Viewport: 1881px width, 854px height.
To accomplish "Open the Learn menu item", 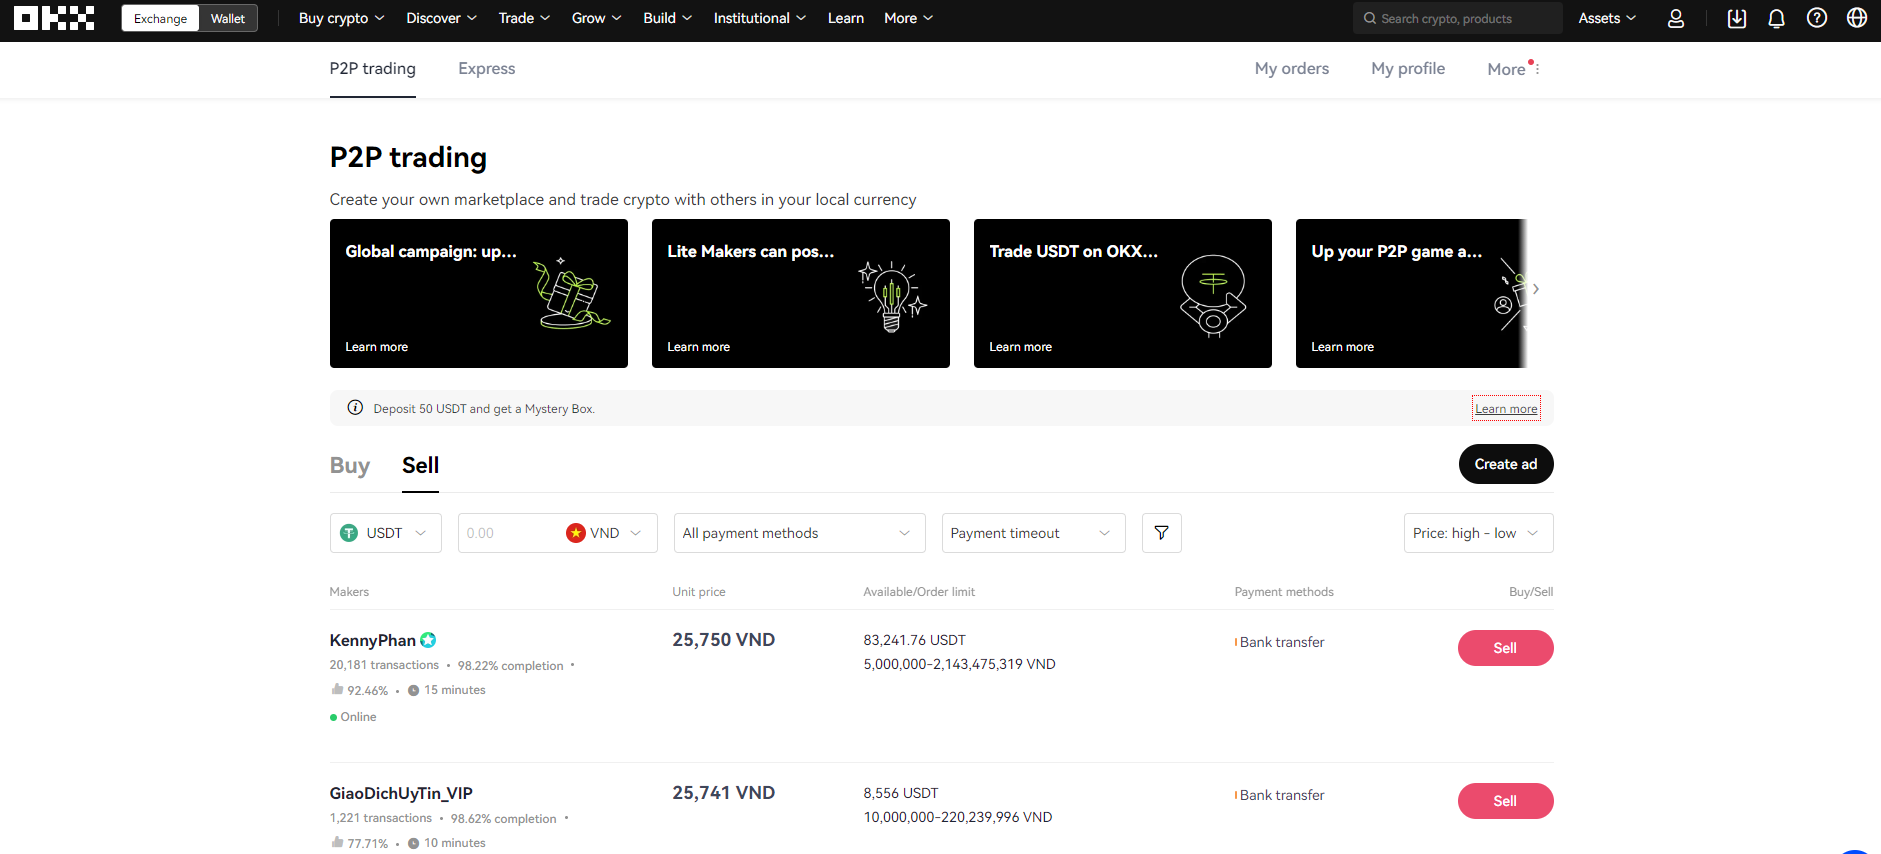I will (845, 18).
